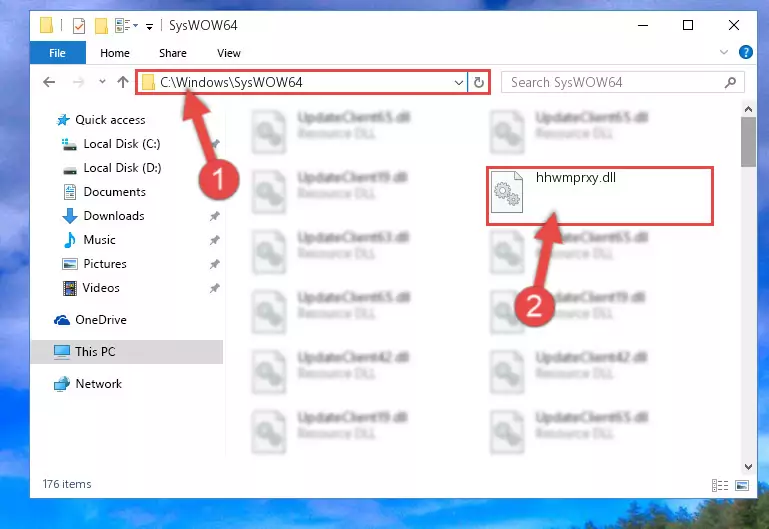Image resolution: width=769 pixels, height=529 pixels.
Task: Click the Search SysWOW64 box
Action: tap(622, 82)
